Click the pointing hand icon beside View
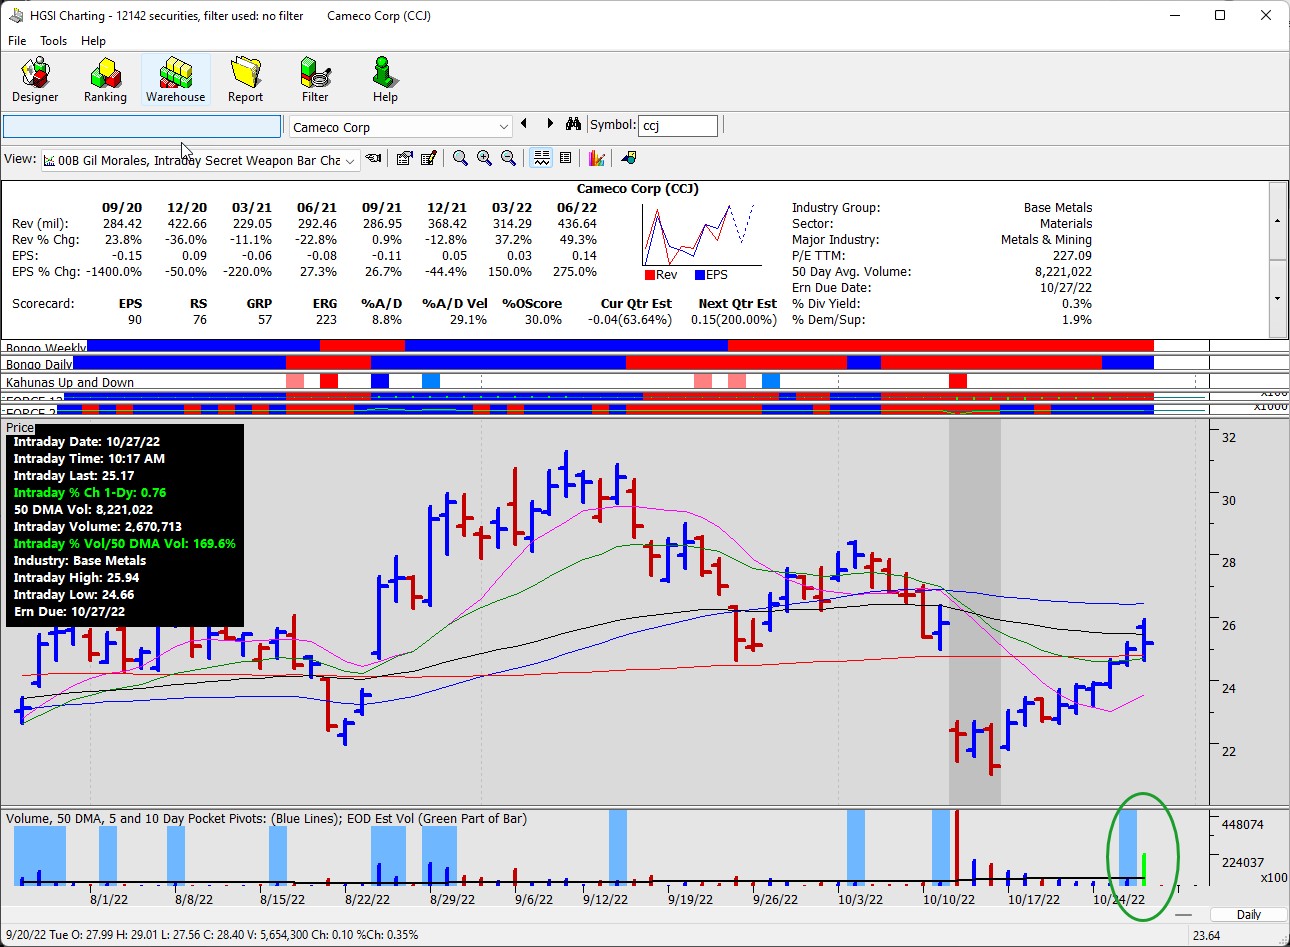This screenshot has height=947, width=1290. coord(374,158)
